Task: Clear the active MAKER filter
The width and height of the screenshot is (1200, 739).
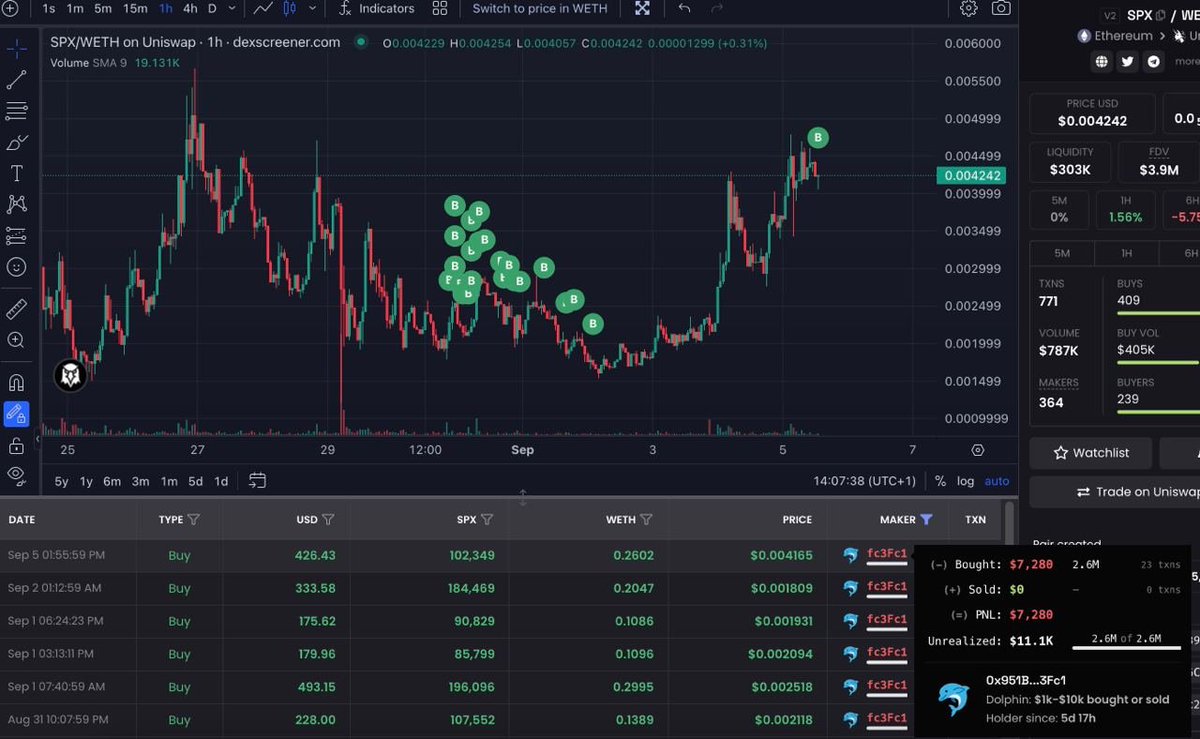Action: click(926, 520)
